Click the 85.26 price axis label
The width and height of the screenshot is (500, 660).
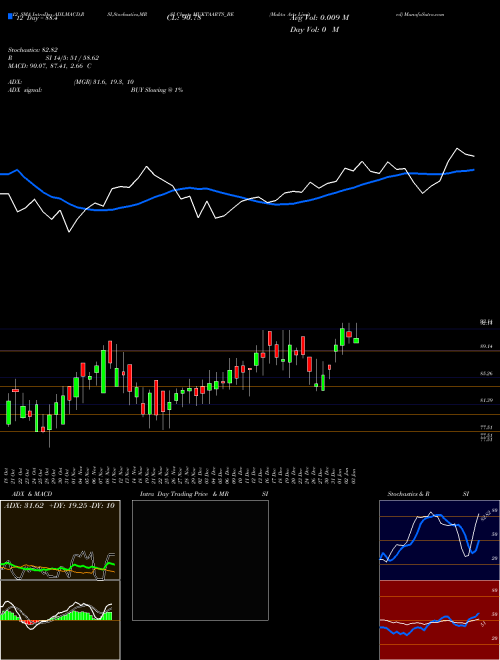pos(486,373)
